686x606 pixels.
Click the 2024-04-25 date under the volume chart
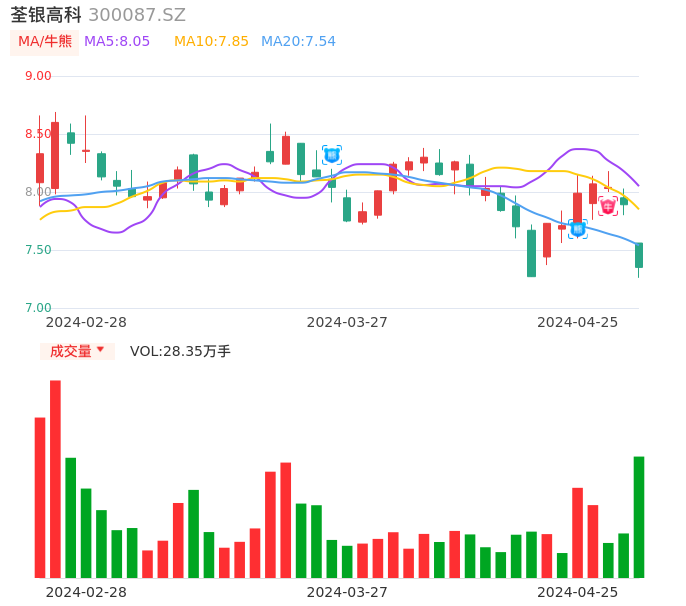pyautogui.click(x=578, y=592)
